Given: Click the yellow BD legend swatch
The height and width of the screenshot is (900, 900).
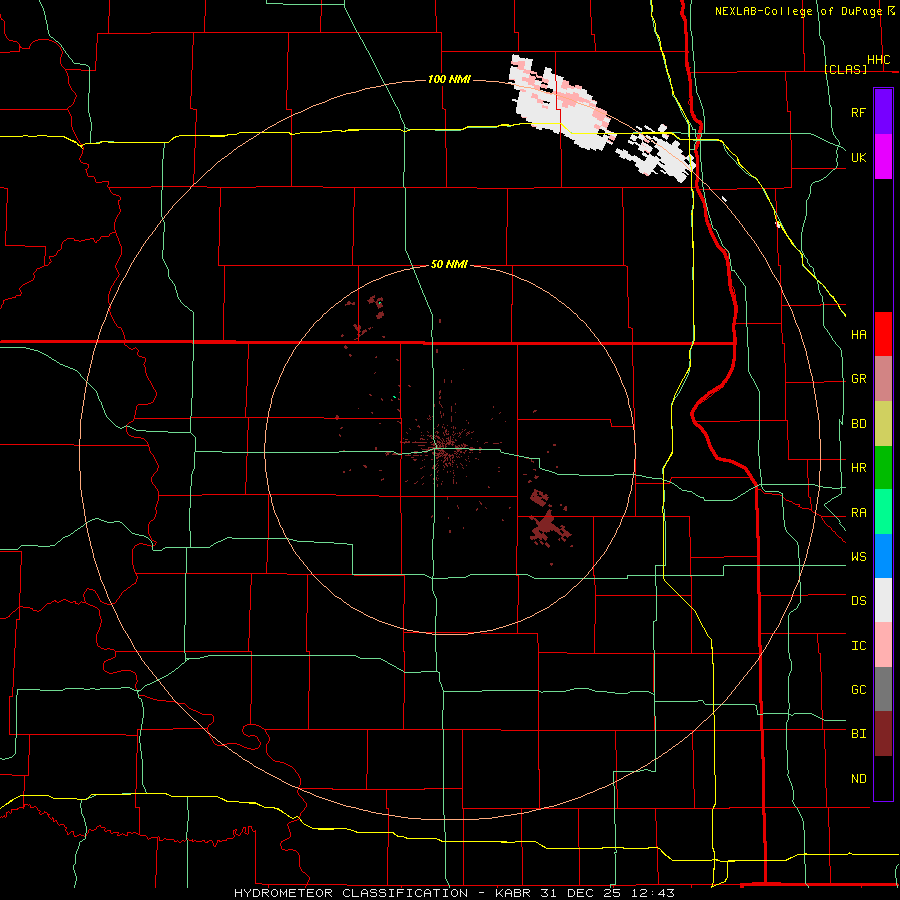Looking at the screenshot, I should pos(883,424).
